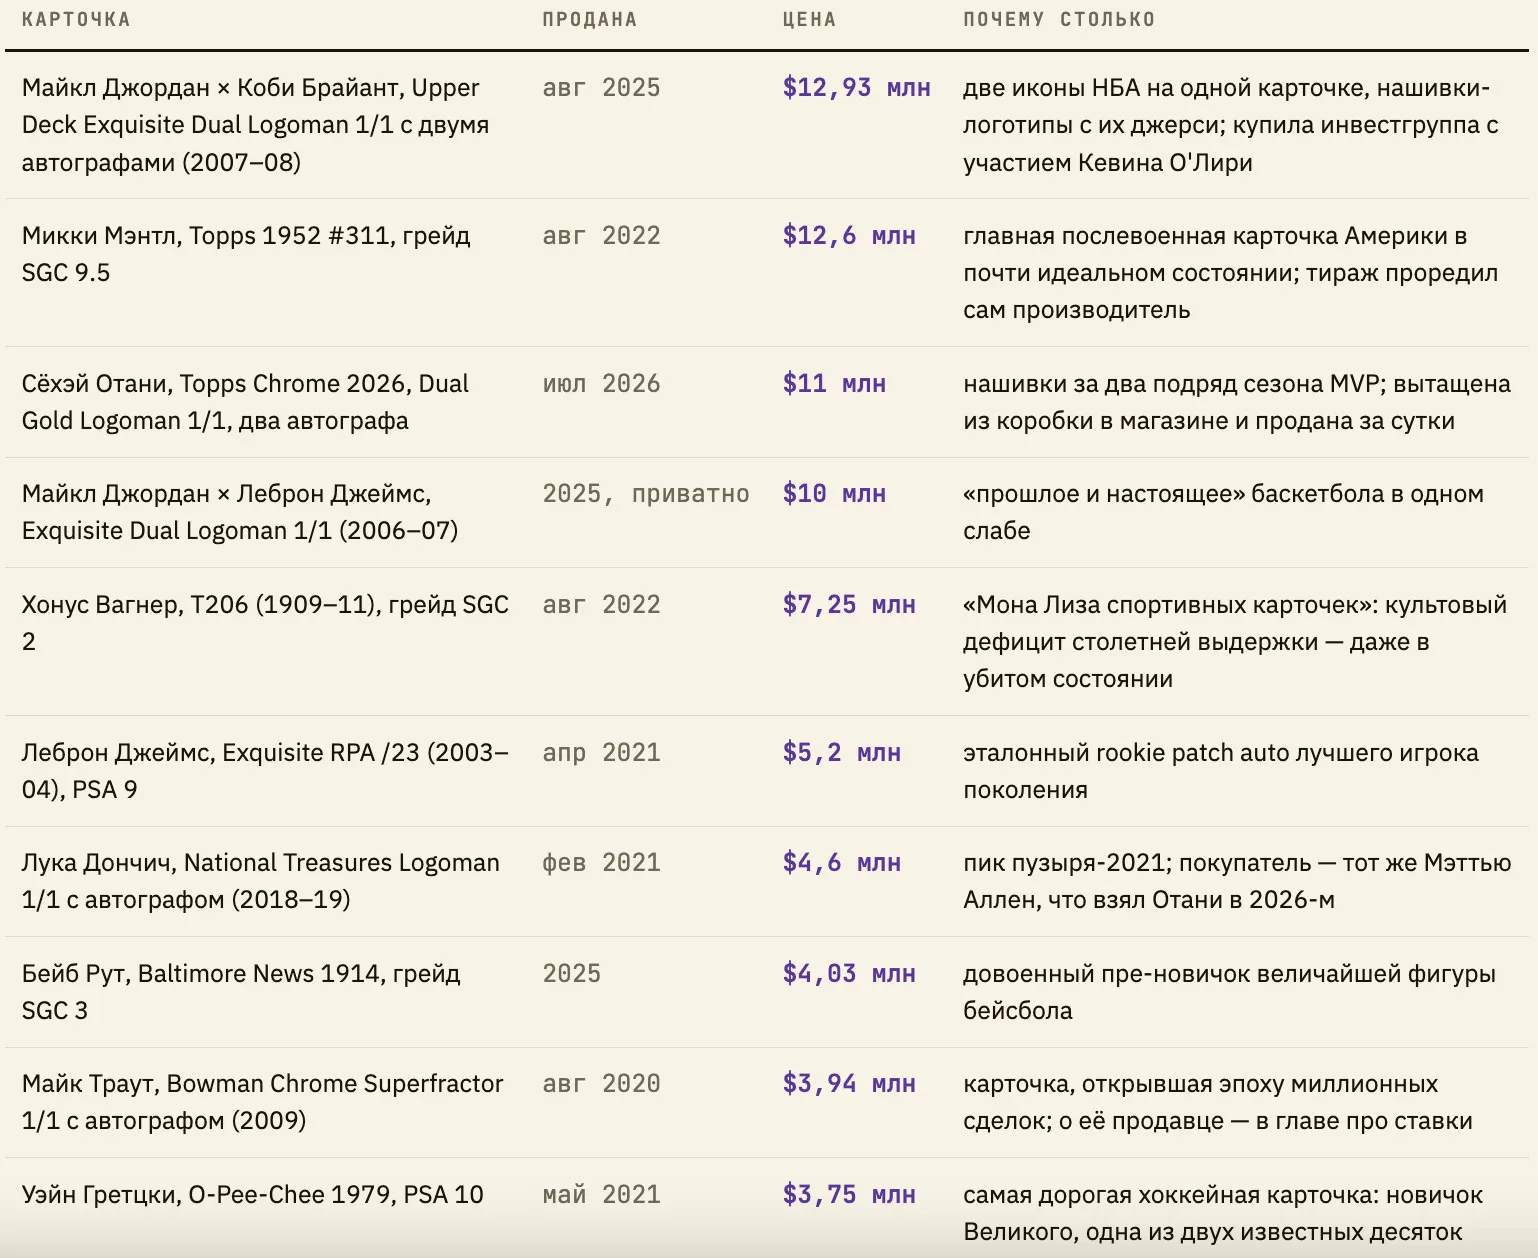Select the Майк Траут Bowman Chrome card name
Screen dimensions: 1538x1258
[262, 1102]
